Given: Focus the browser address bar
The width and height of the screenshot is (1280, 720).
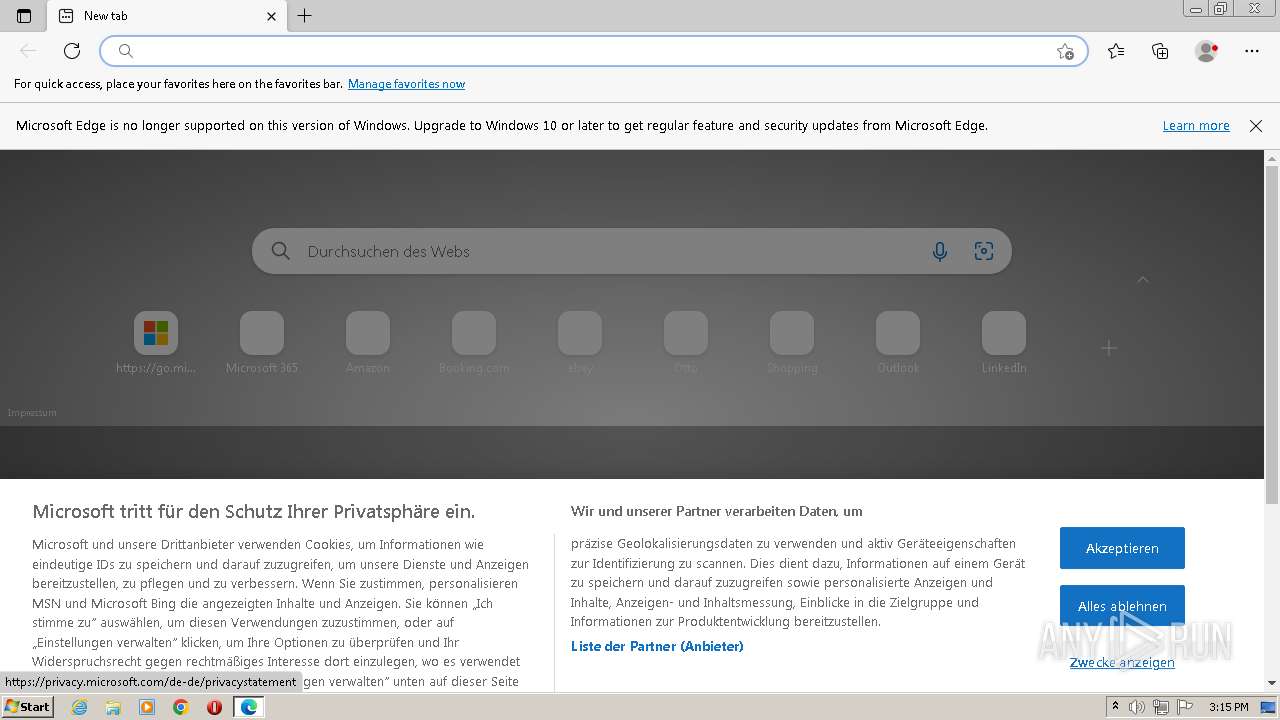Looking at the screenshot, I should click(x=594, y=51).
